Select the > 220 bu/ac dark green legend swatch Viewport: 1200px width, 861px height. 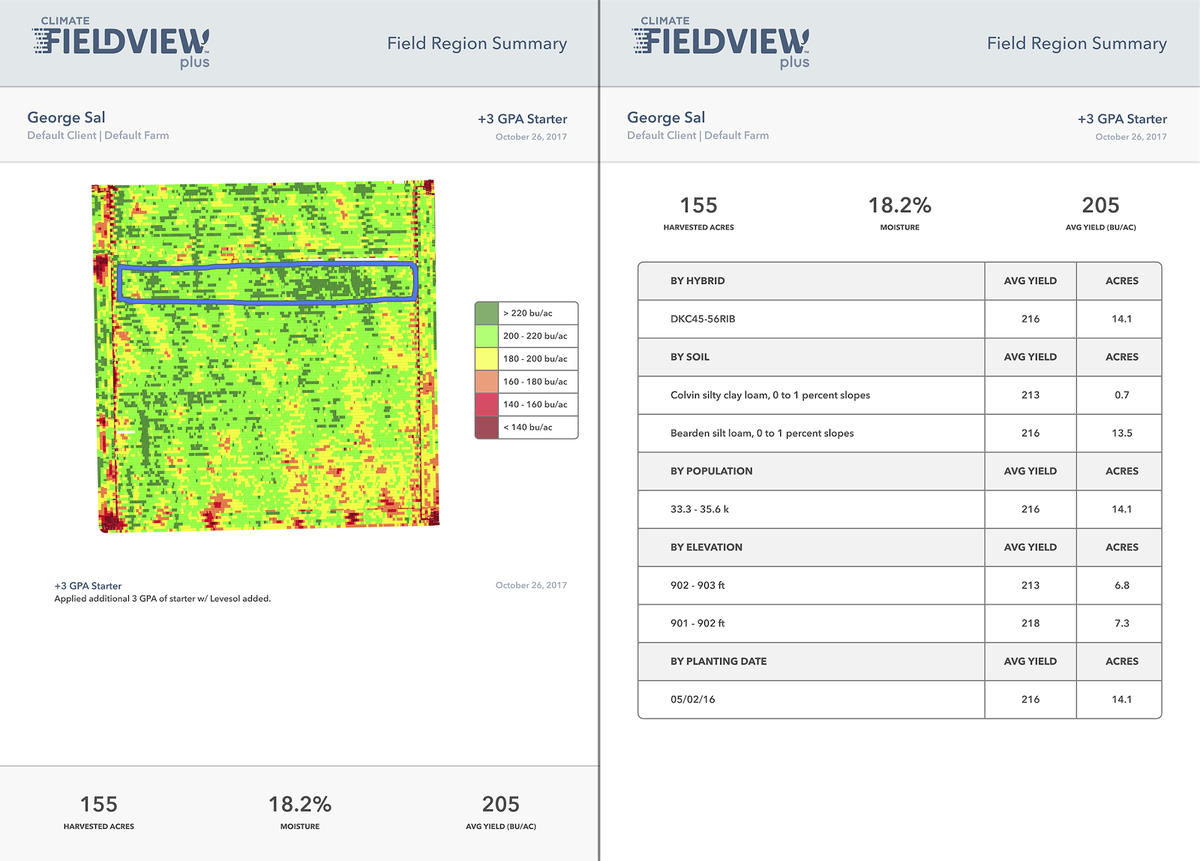coord(487,313)
